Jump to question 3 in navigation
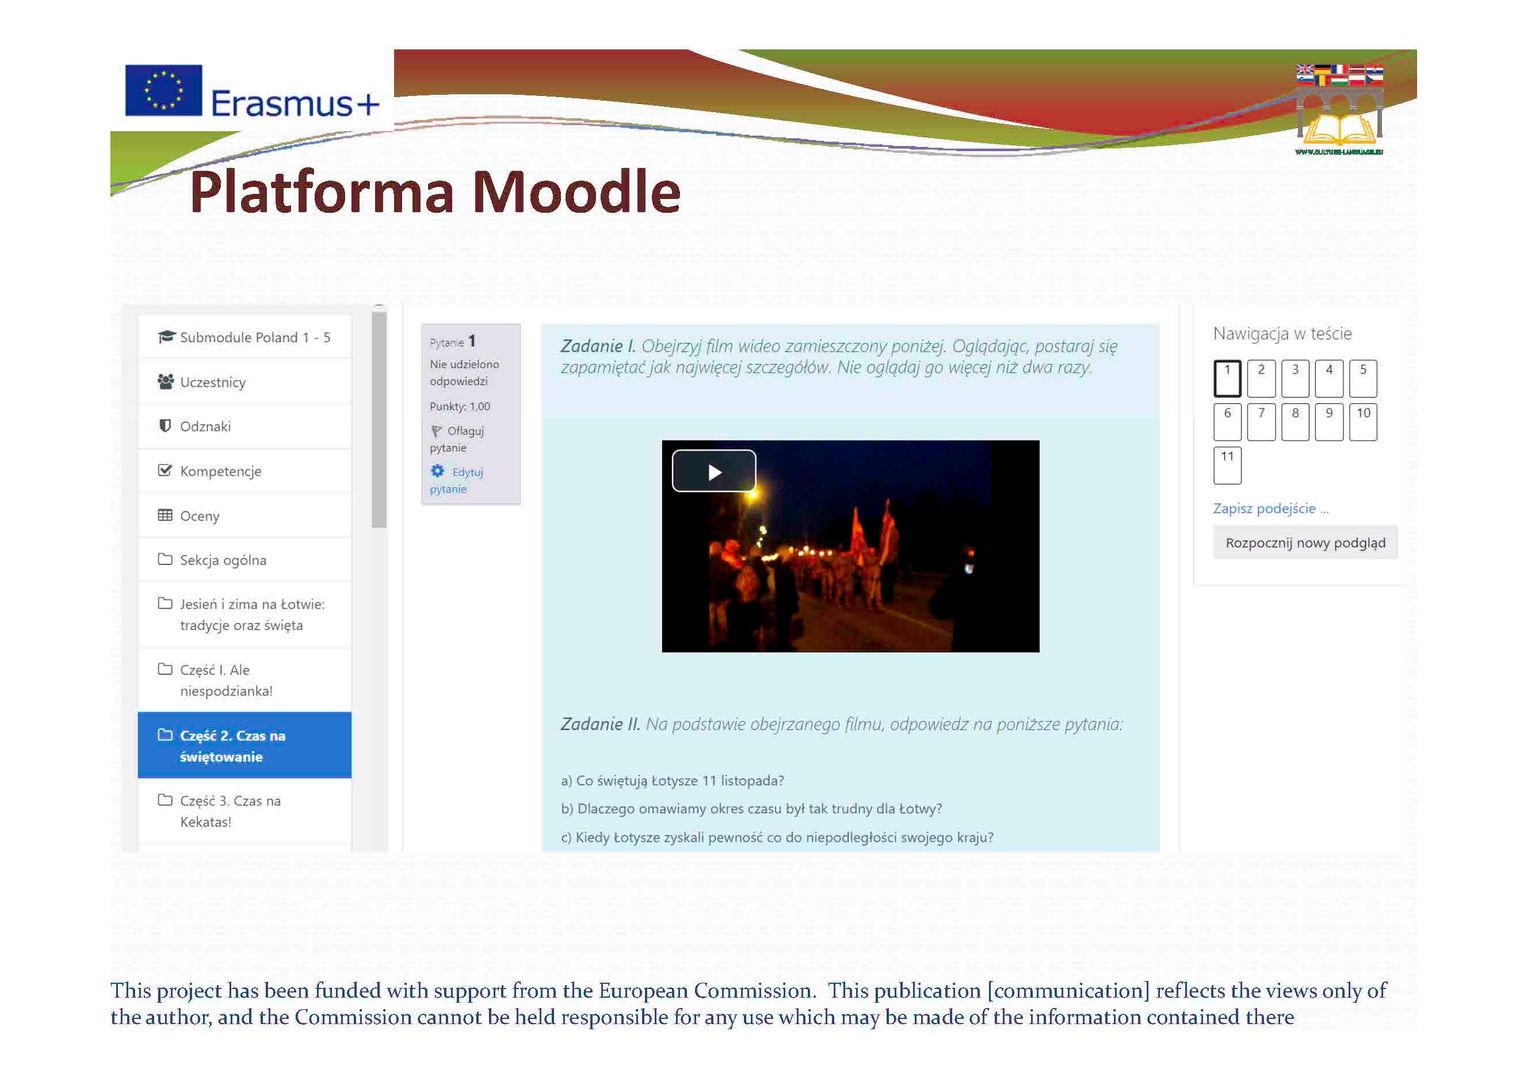The height and width of the screenshot is (1080, 1528). point(1295,378)
